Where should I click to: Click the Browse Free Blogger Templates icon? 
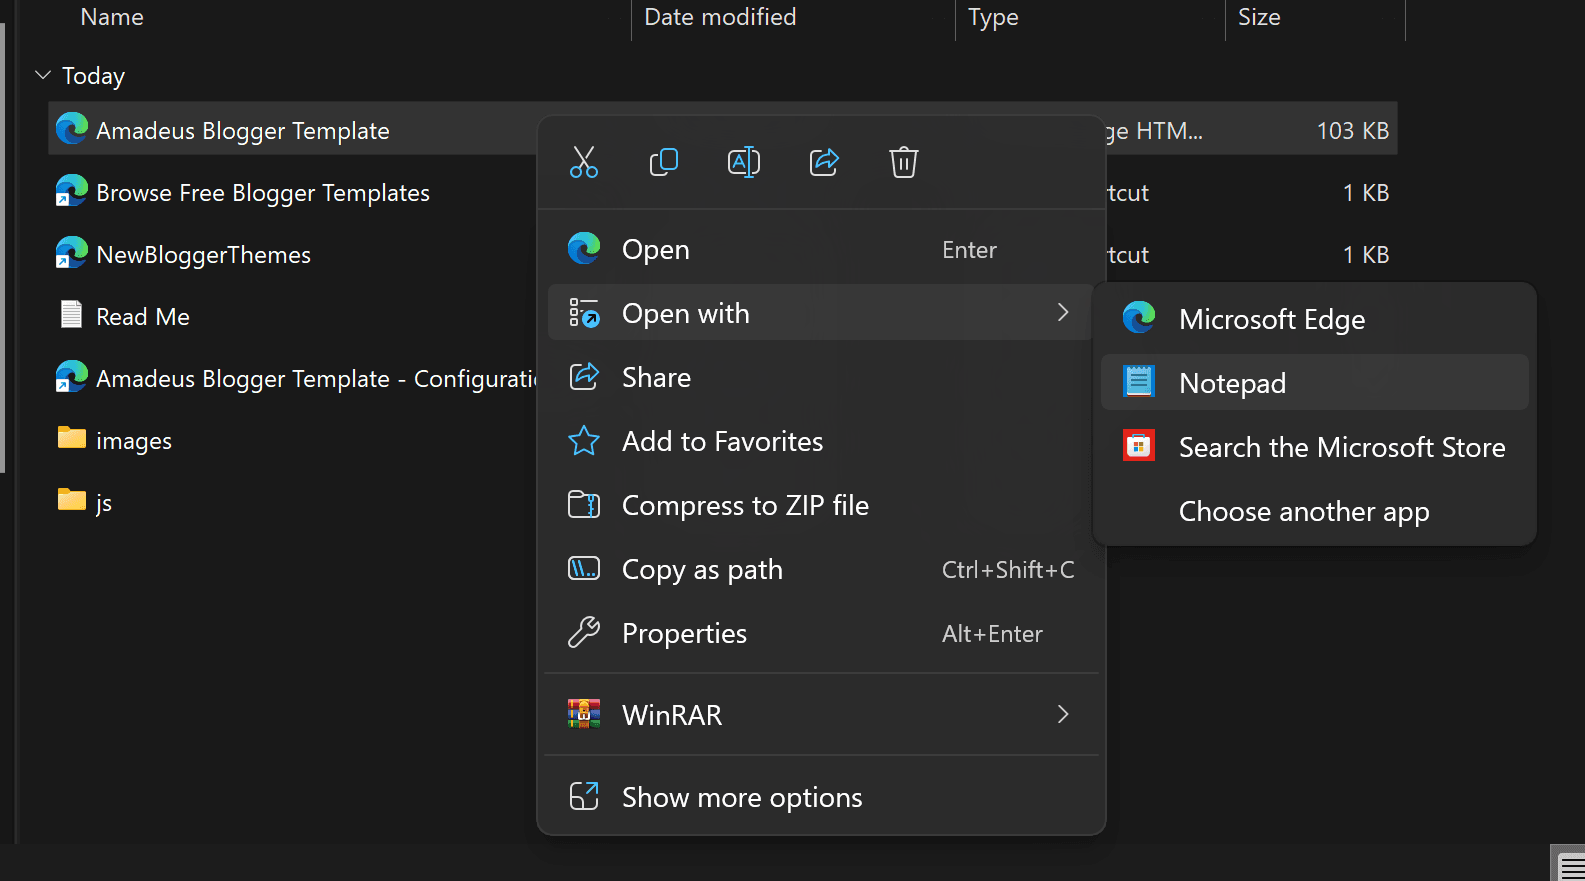coord(72,190)
